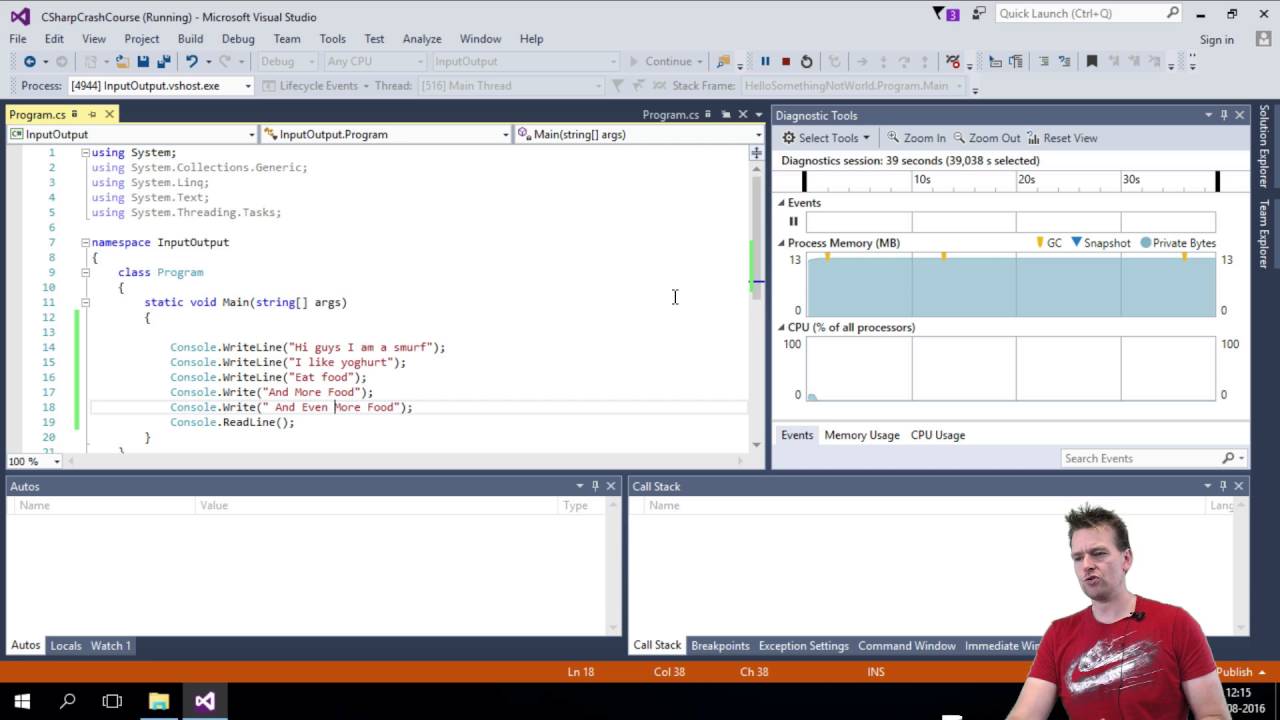Image resolution: width=1280 pixels, height=720 pixels.
Task: Switch to the CPU Usage tab
Action: [938, 435]
